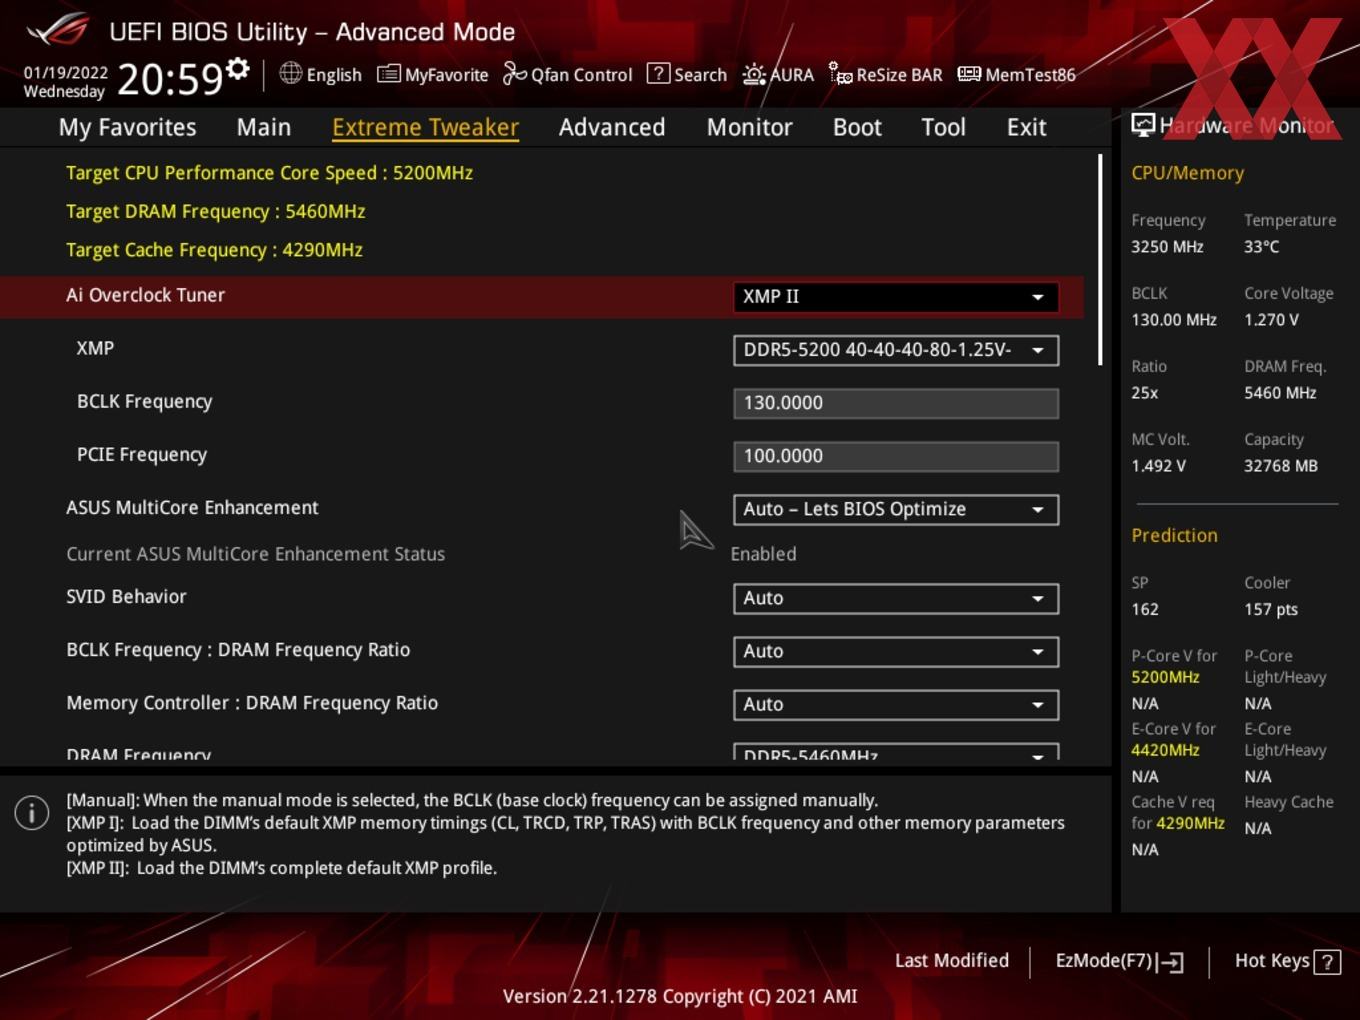
Task: Open AURA lighting icon
Action: (x=754, y=74)
